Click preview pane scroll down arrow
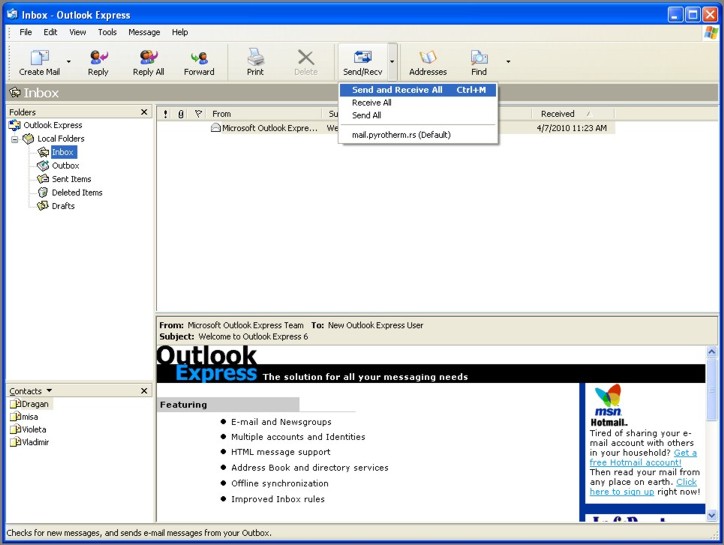Screen dimensions: 724x545 (712, 515)
